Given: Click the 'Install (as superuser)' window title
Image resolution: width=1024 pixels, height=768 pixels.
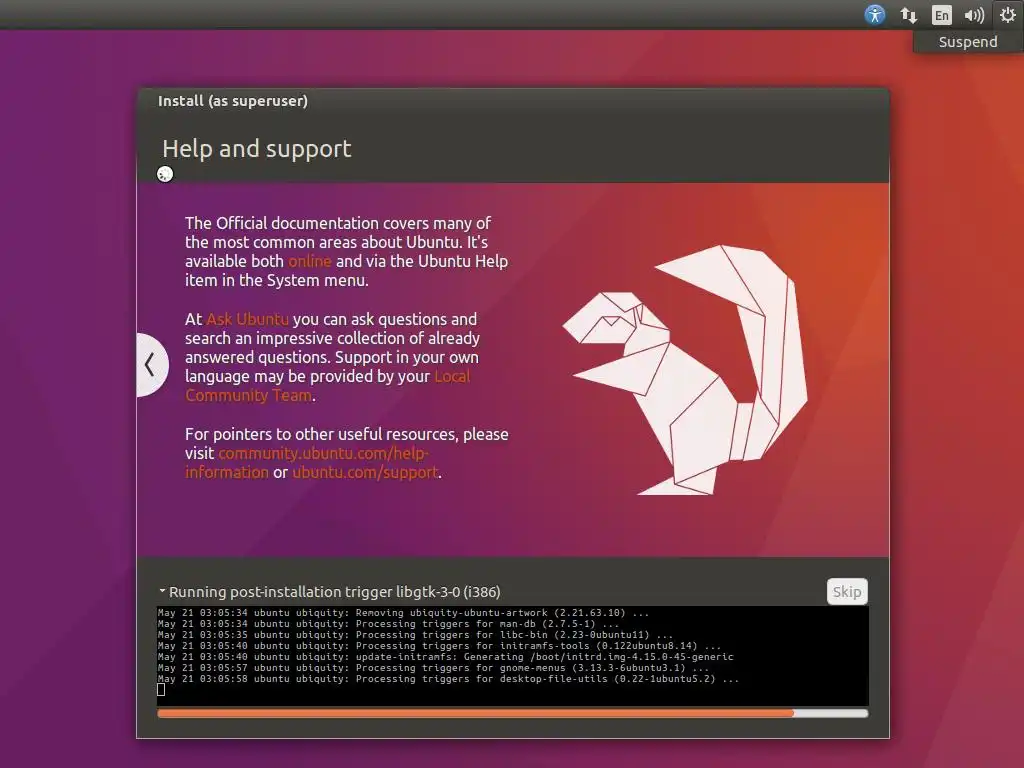Looking at the screenshot, I should (x=232, y=101).
